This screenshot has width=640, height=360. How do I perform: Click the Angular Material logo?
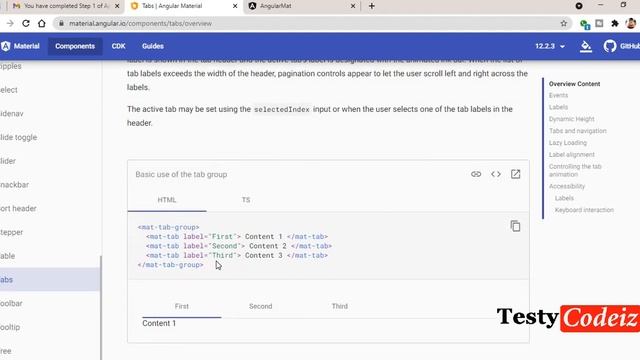coord(20,46)
